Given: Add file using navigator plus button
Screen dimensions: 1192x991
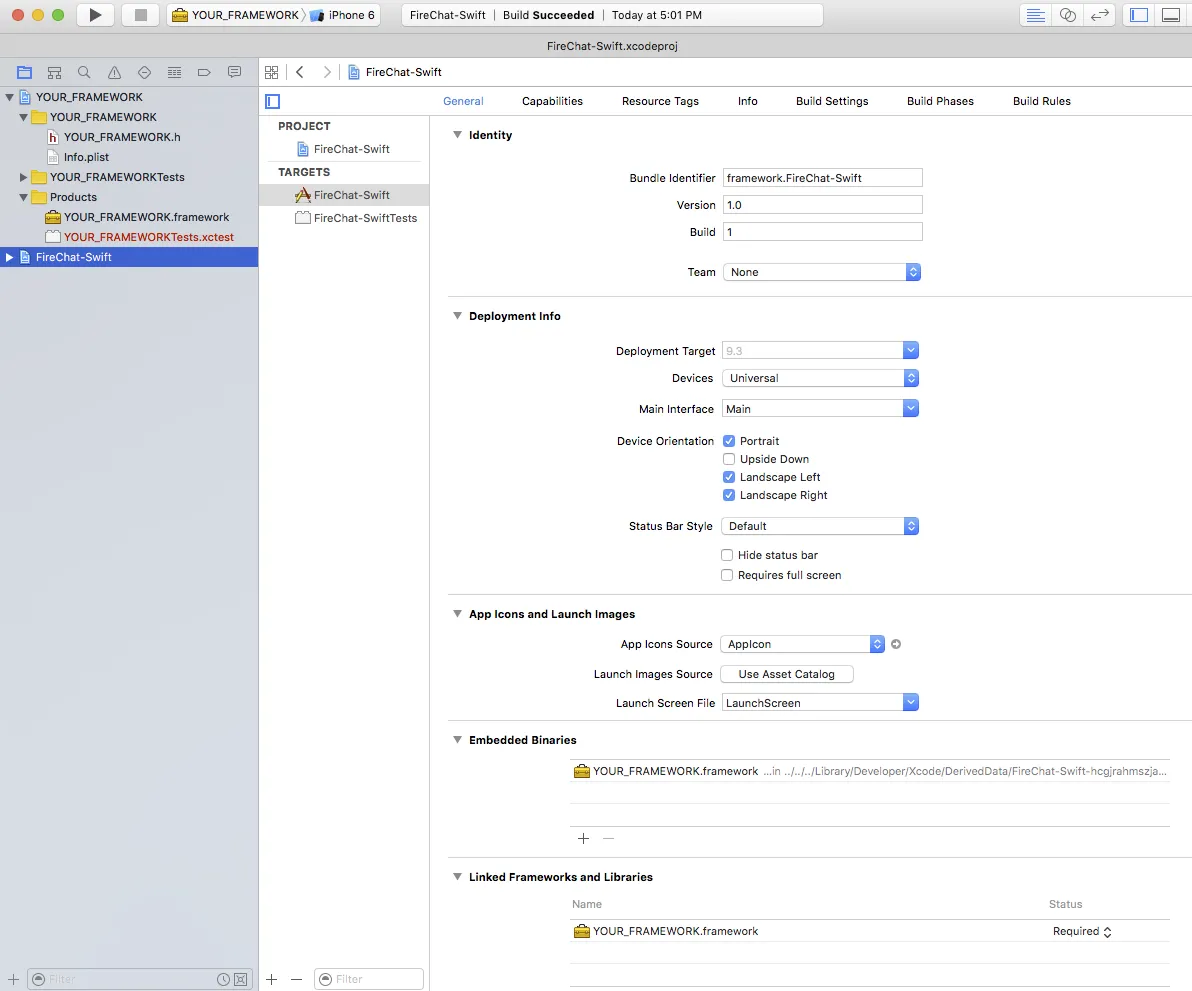Looking at the screenshot, I should [13, 979].
